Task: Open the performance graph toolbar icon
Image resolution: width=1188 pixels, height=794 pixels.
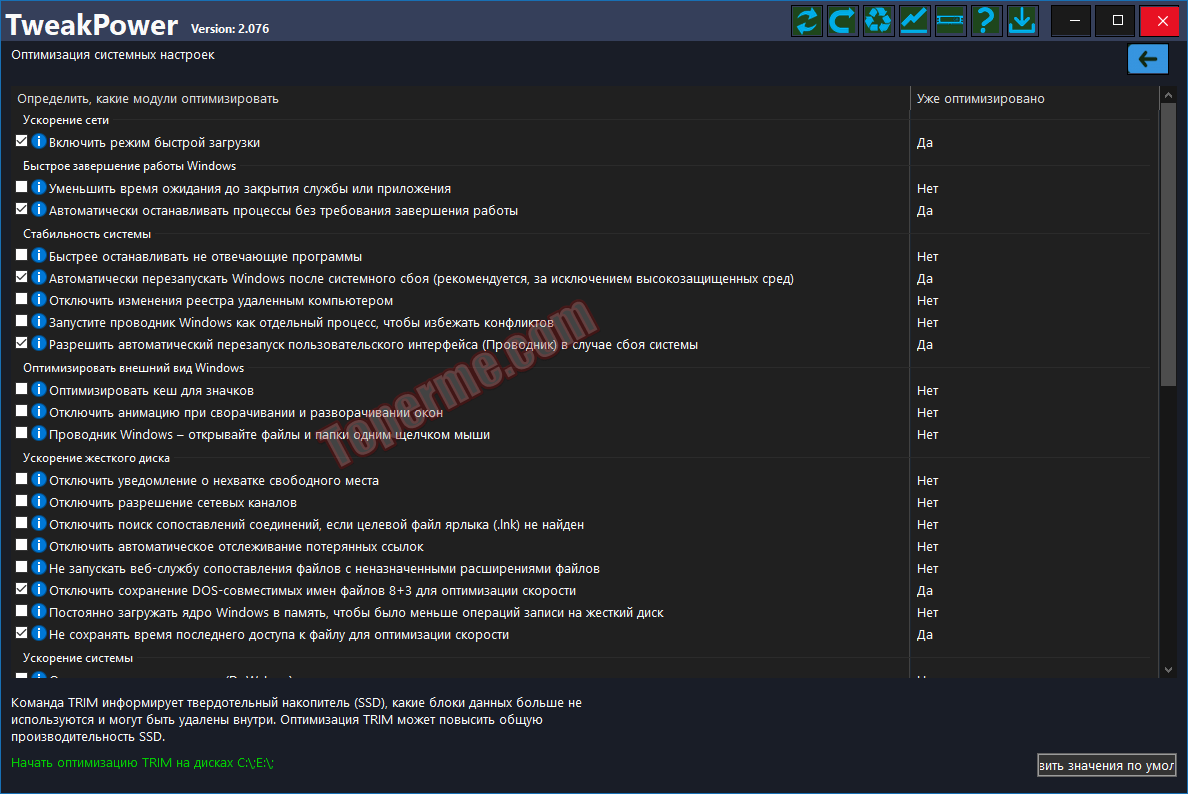Action: (x=914, y=20)
